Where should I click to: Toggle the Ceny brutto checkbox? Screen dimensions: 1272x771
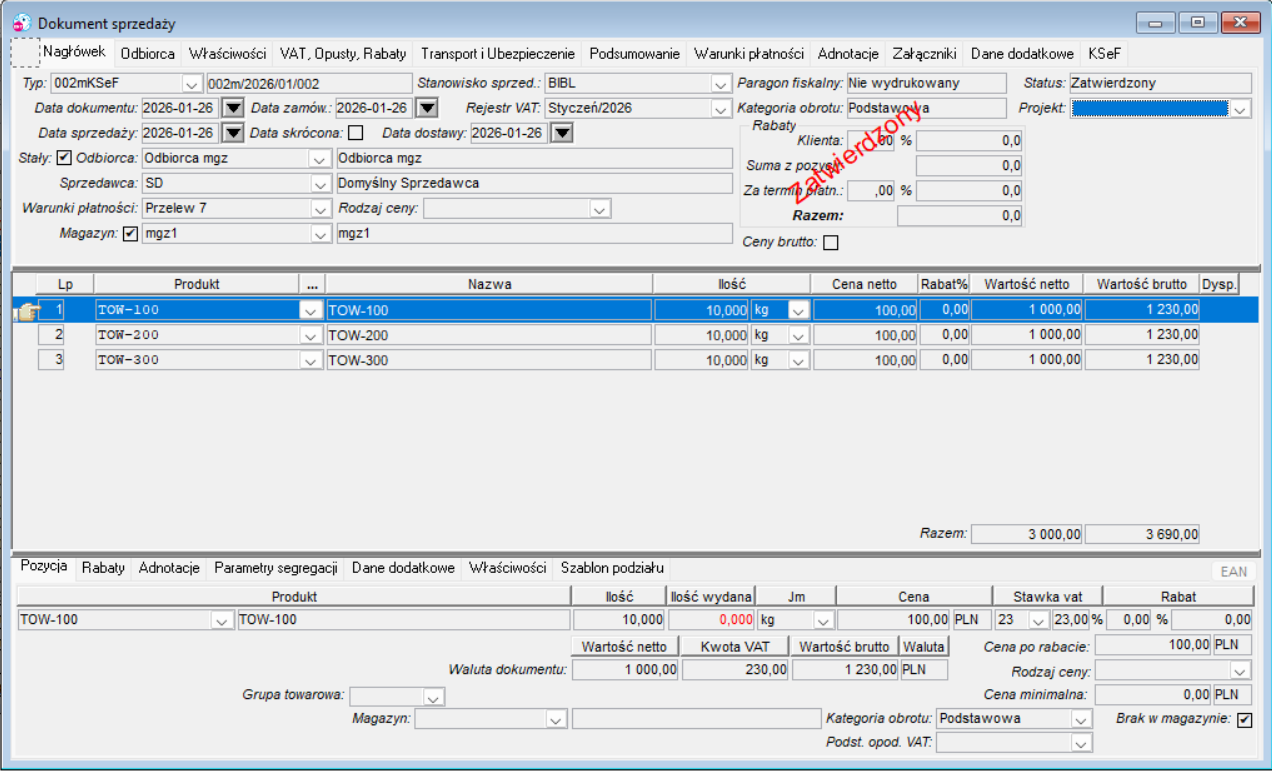pyautogui.click(x=830, y=242)
